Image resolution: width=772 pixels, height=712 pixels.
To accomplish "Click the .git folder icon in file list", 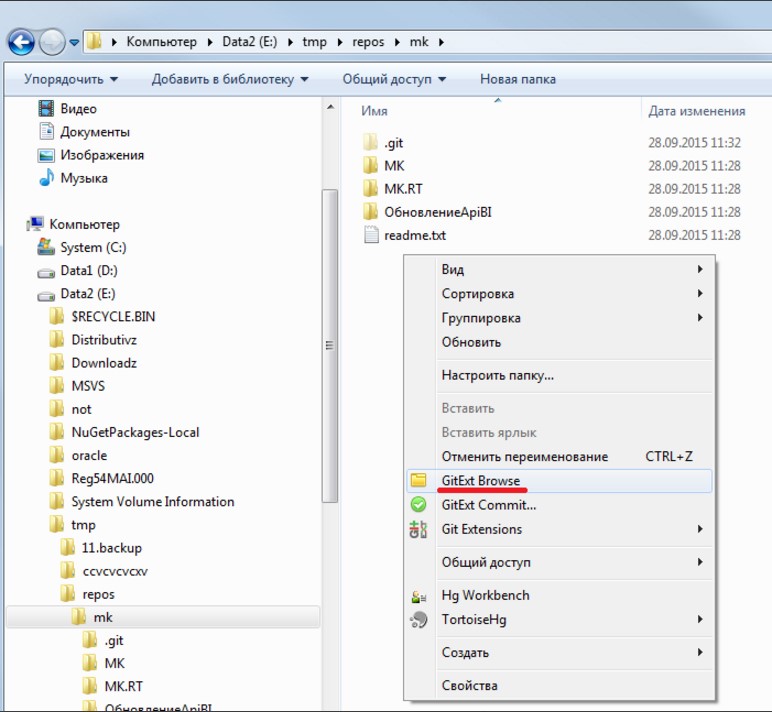I will [x=370, y=143].
